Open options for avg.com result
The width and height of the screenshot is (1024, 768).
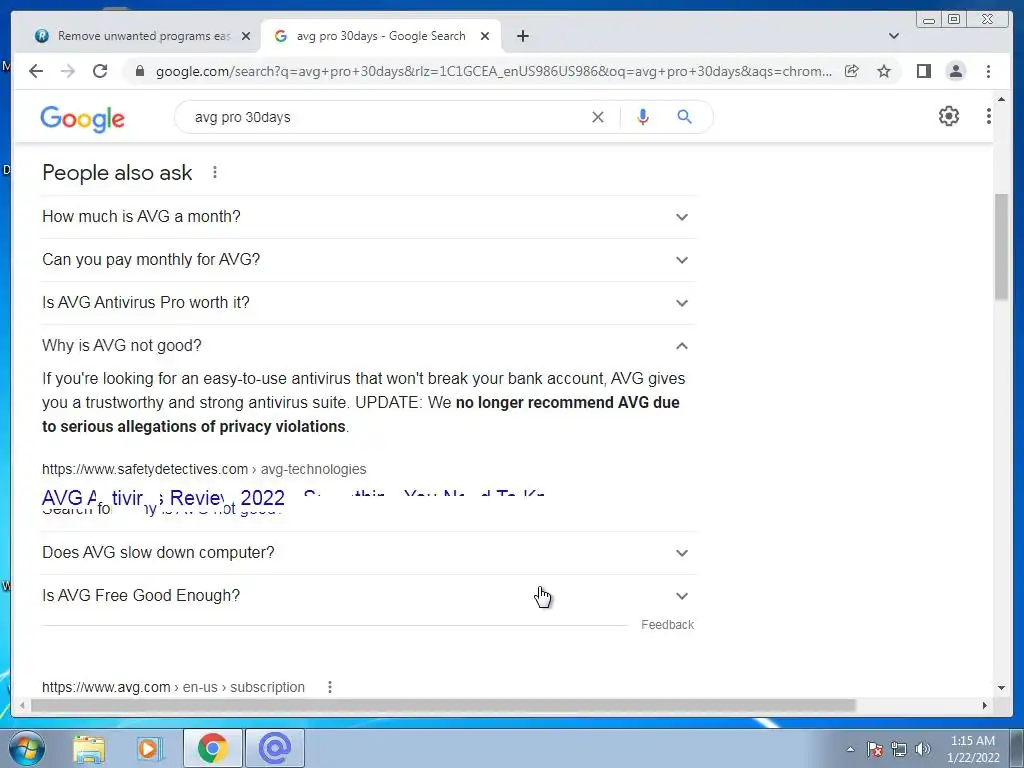[x=330, y=687]
